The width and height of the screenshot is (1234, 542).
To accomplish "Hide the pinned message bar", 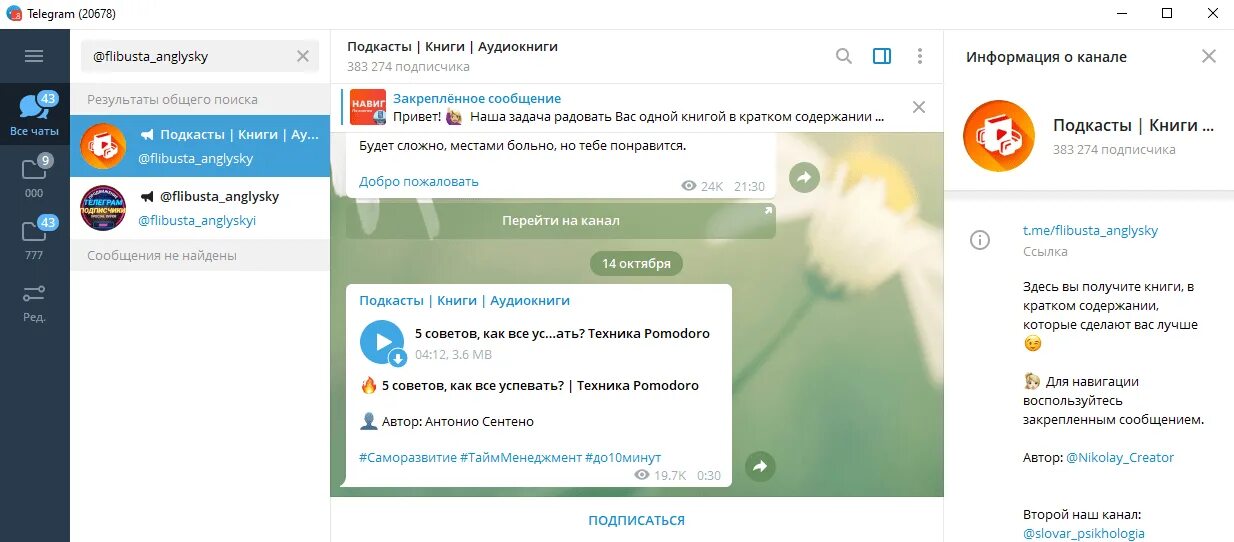I will pyautogui.click(x=919, y=107).
